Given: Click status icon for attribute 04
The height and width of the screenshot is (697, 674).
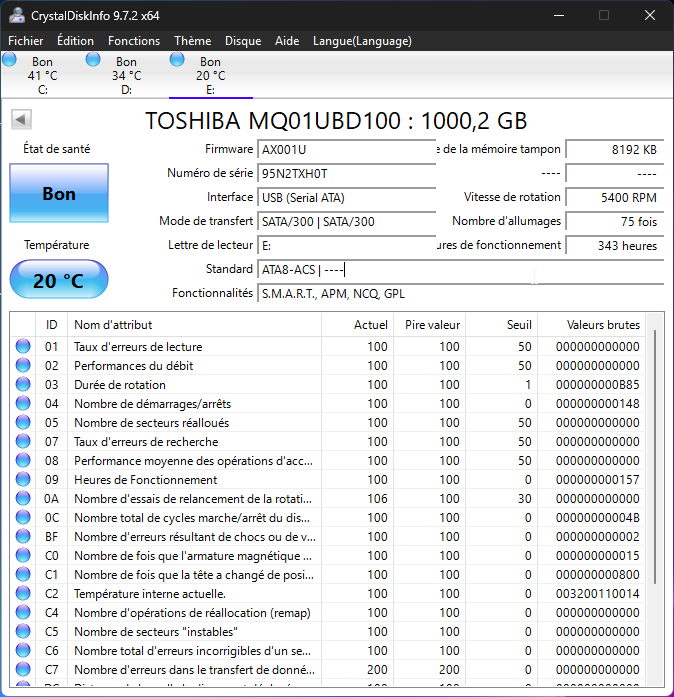Looking at the screenshot, I should pyautogui.click(x=23, y=404).
